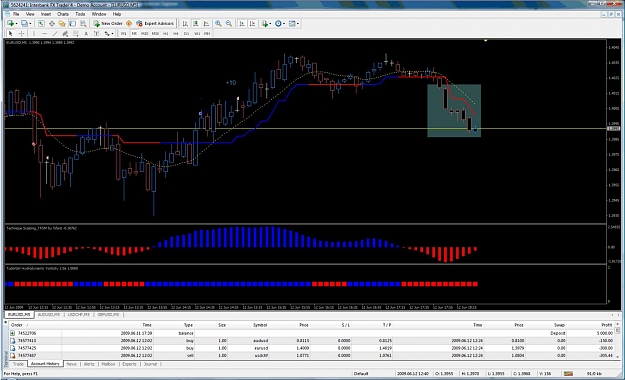This screenshot has width=625, height=380.
Task: Select the Equidistant Channel tool
Action: point(65,33)
